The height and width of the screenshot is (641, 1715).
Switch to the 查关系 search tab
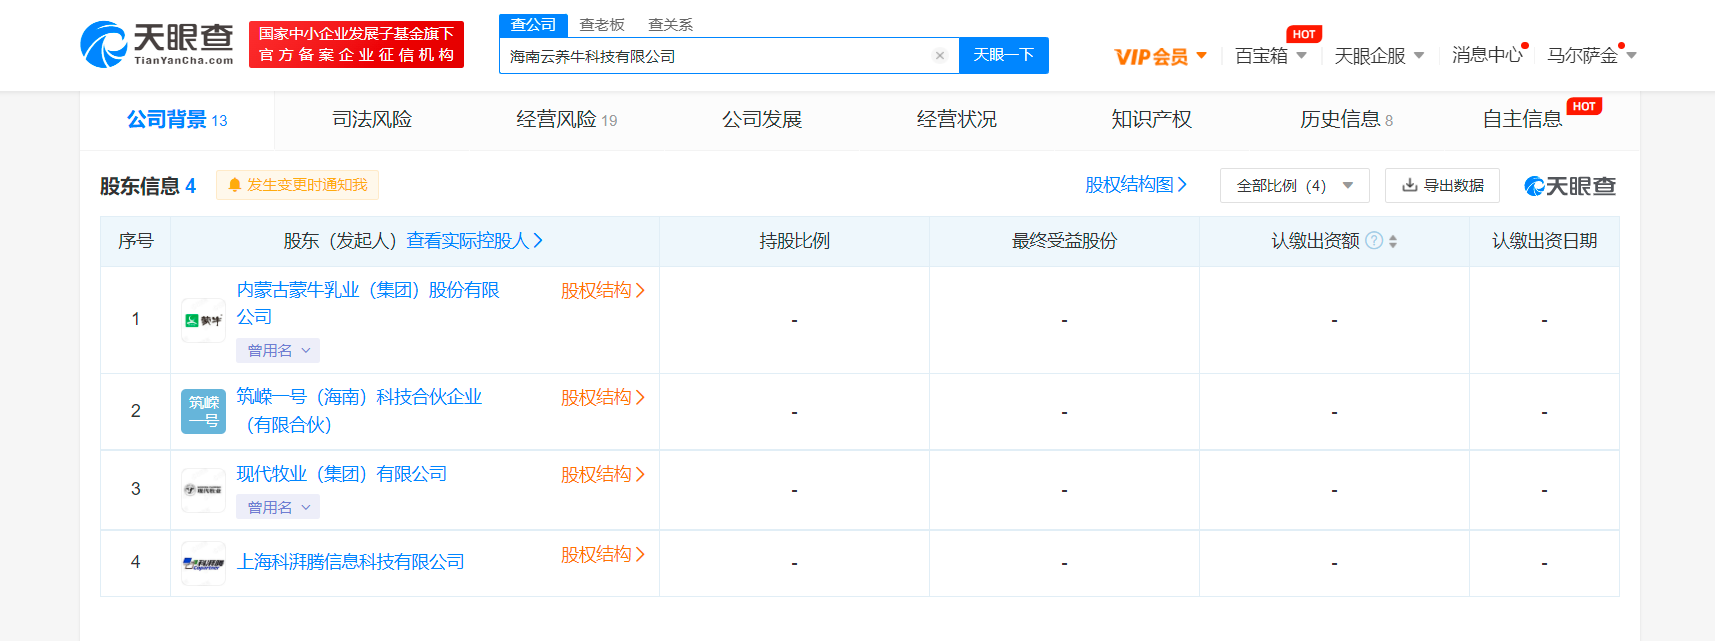click(x=671, y=25)
